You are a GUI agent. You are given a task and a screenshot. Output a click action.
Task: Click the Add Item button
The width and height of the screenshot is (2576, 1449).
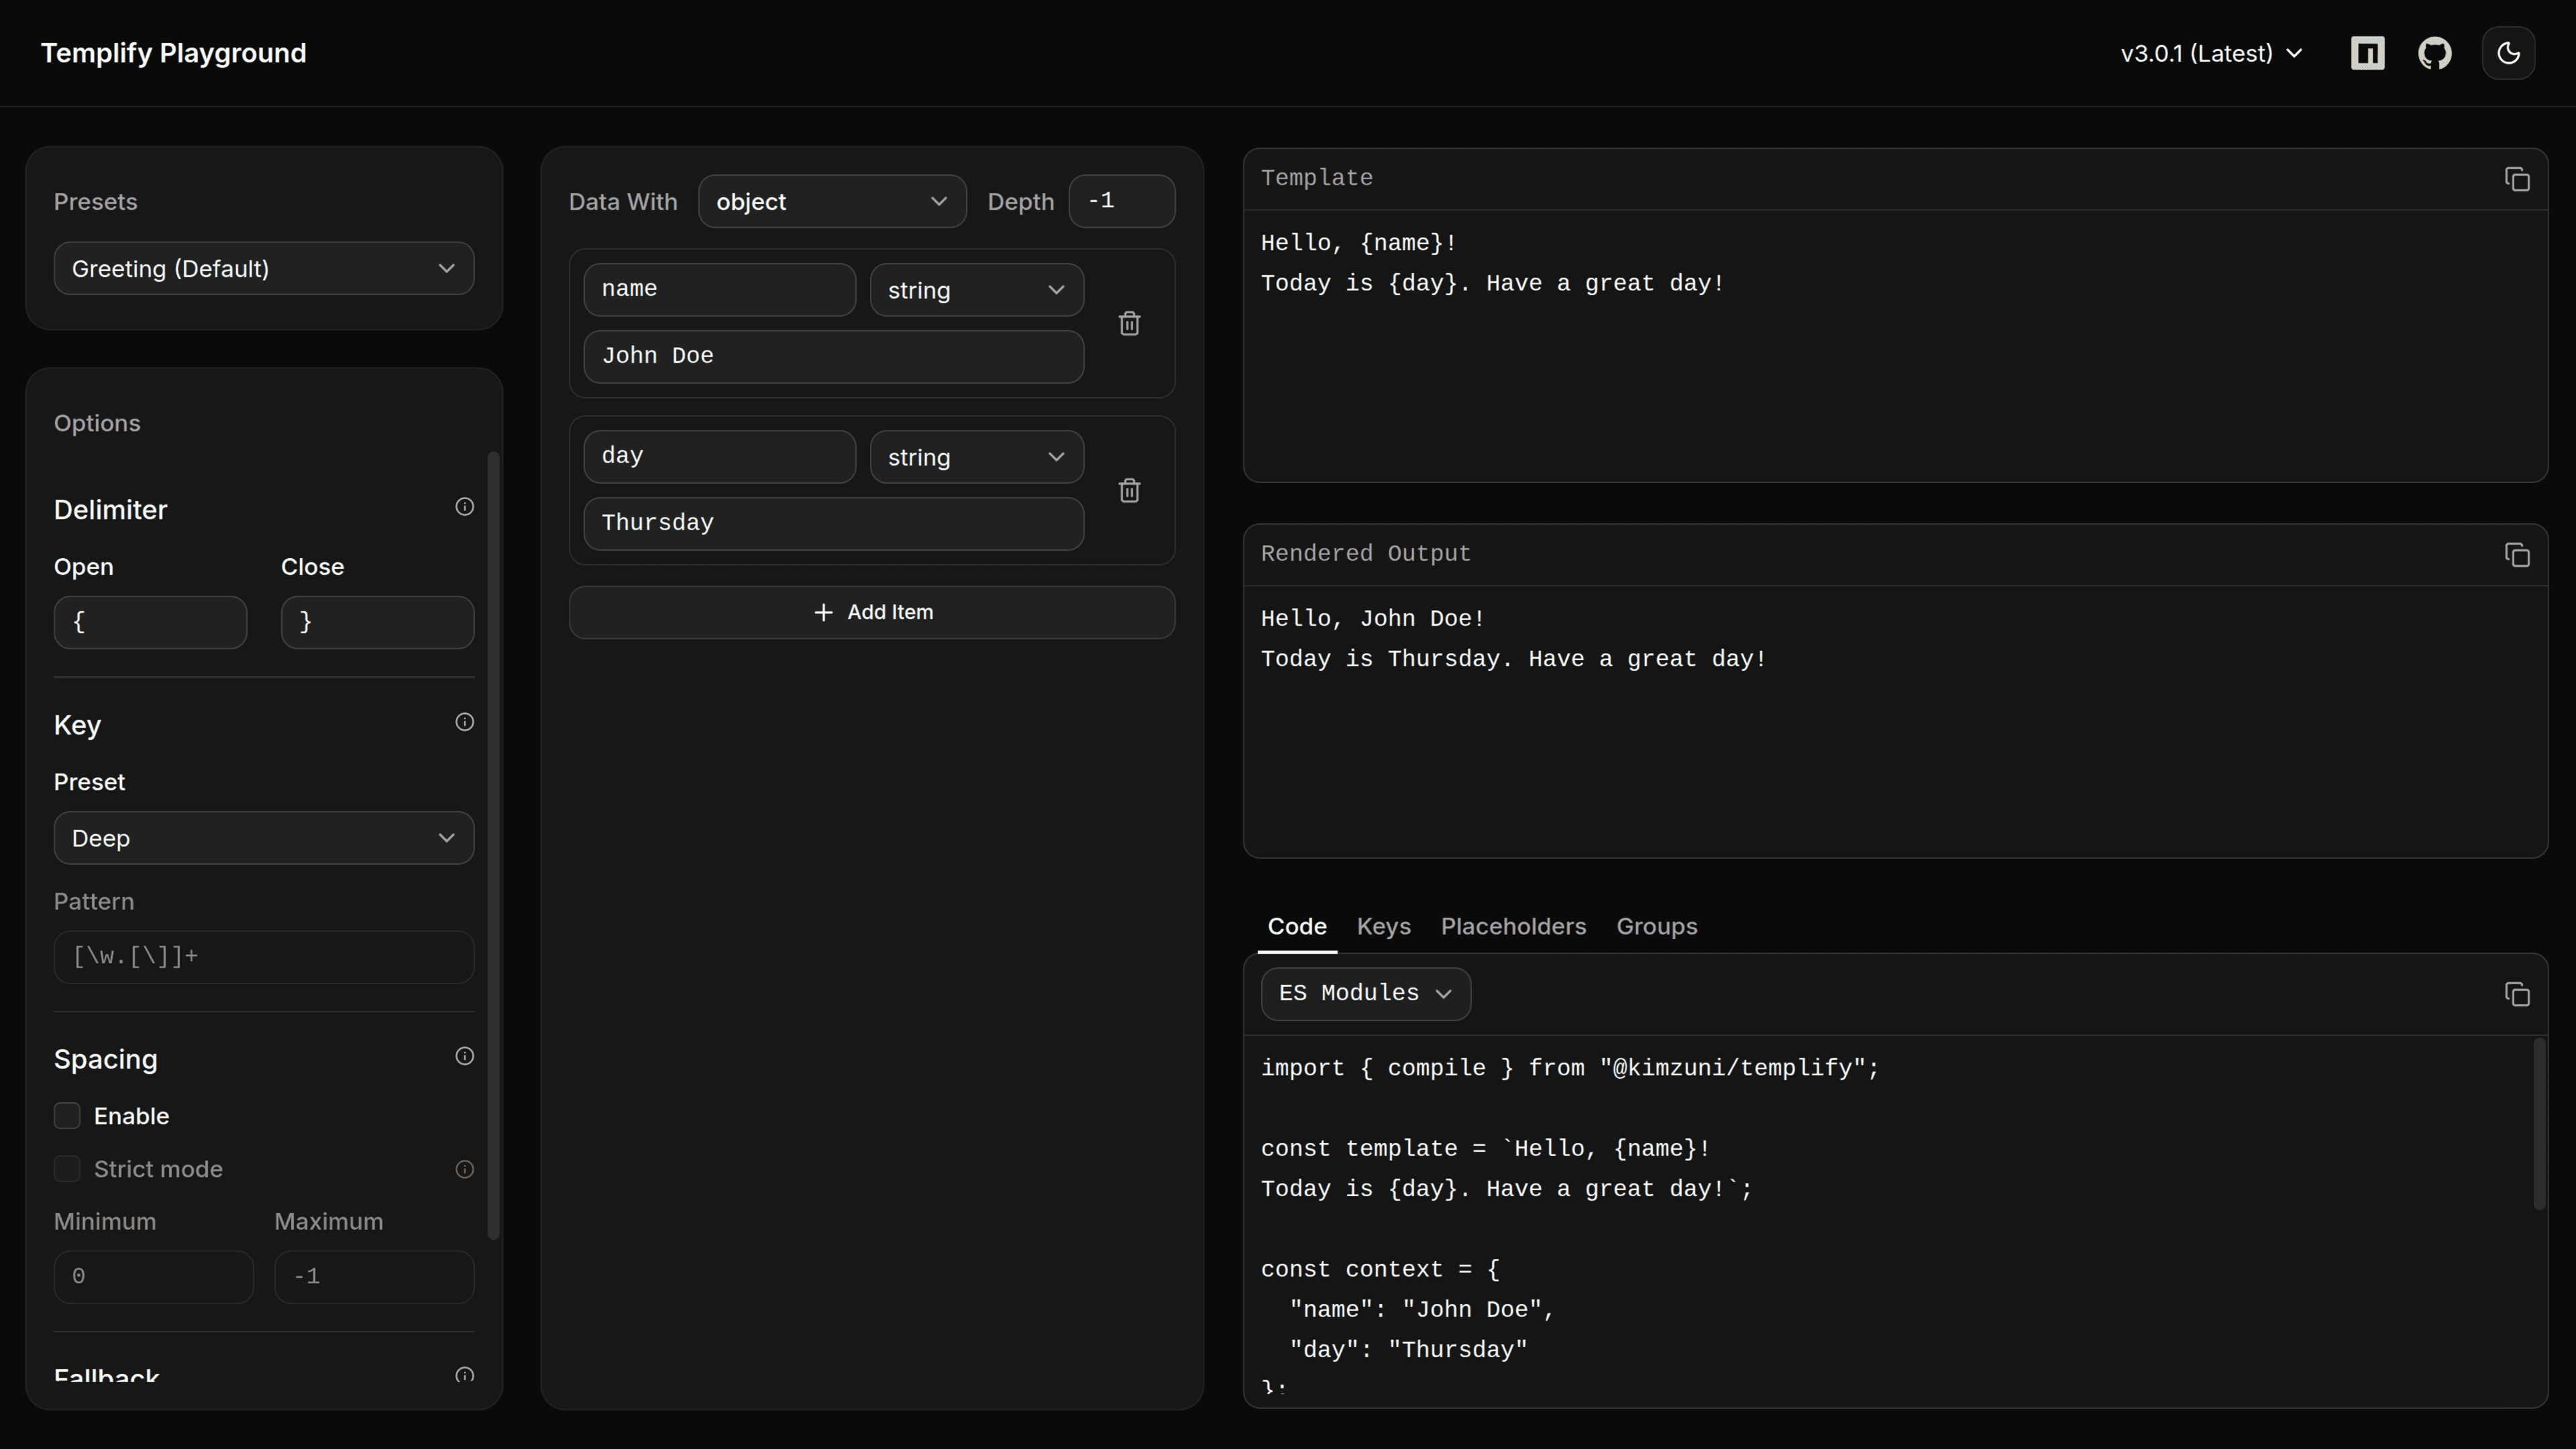click(x=872, y=612)
